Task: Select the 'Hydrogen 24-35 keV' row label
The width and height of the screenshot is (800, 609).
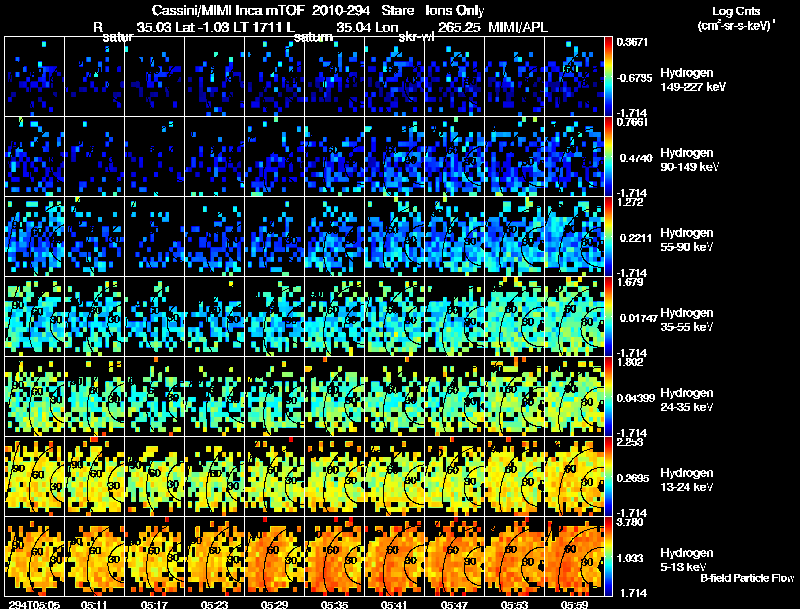Action: coord(687,400)
